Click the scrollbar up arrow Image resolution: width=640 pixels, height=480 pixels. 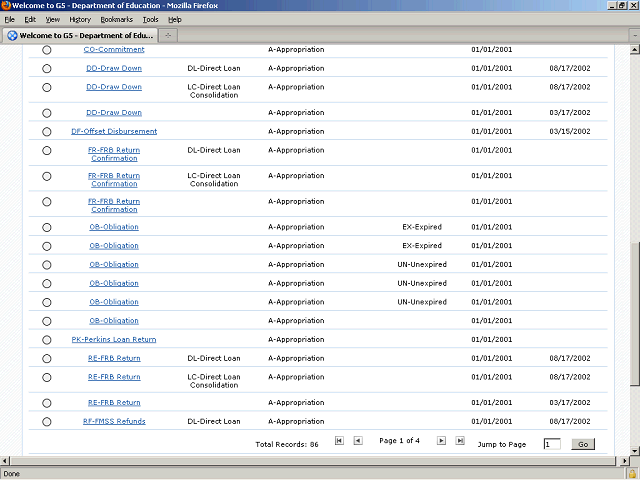634,49
